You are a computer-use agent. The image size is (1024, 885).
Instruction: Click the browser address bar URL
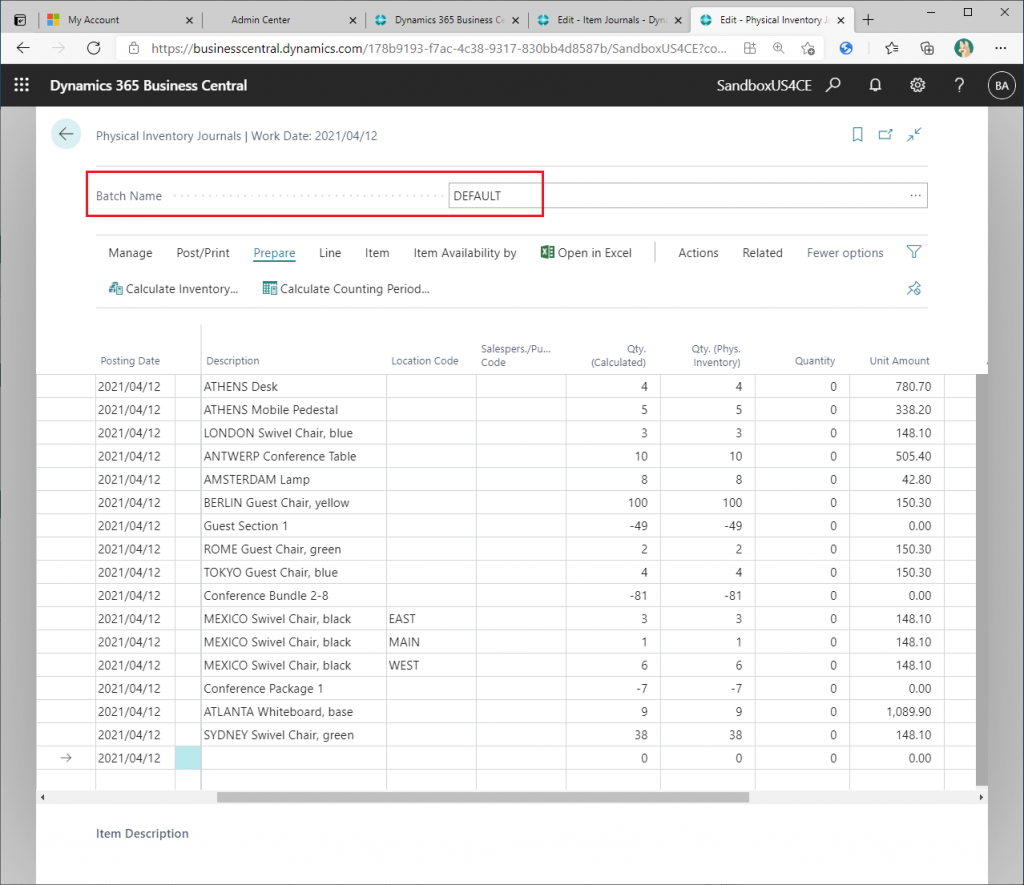(x=439, y=48)
